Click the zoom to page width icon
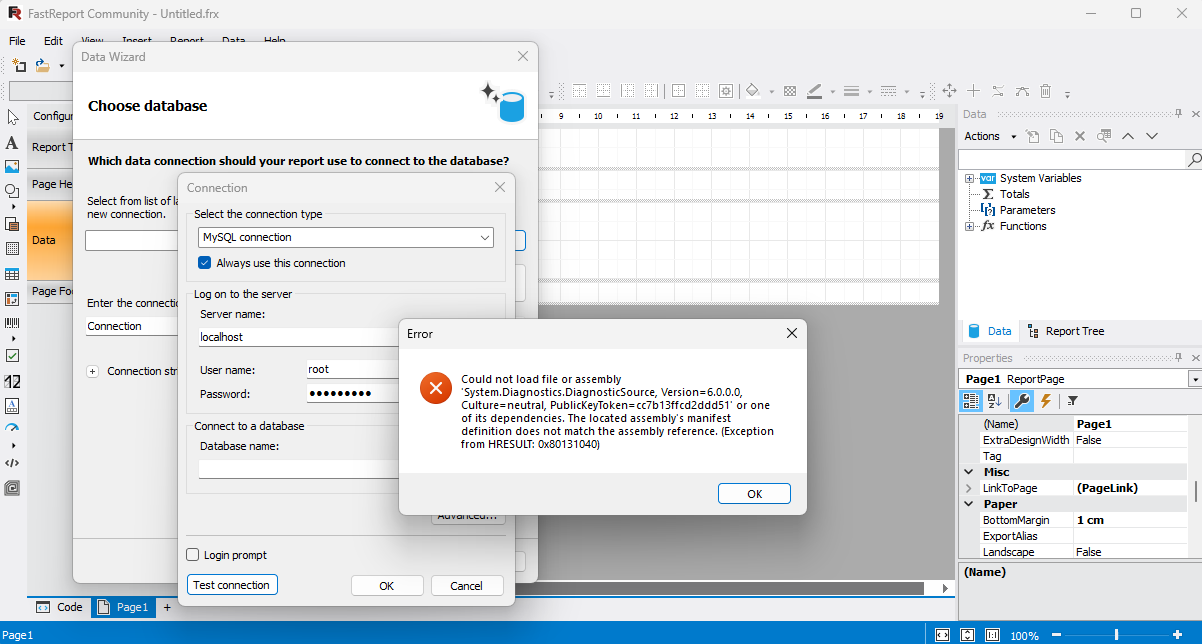The height and width of the screenshot is (644, 1202). coord(942,635)
